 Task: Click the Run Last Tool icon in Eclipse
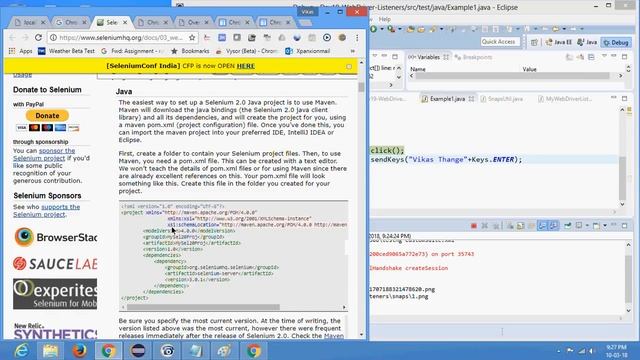(x=391, y=29)
